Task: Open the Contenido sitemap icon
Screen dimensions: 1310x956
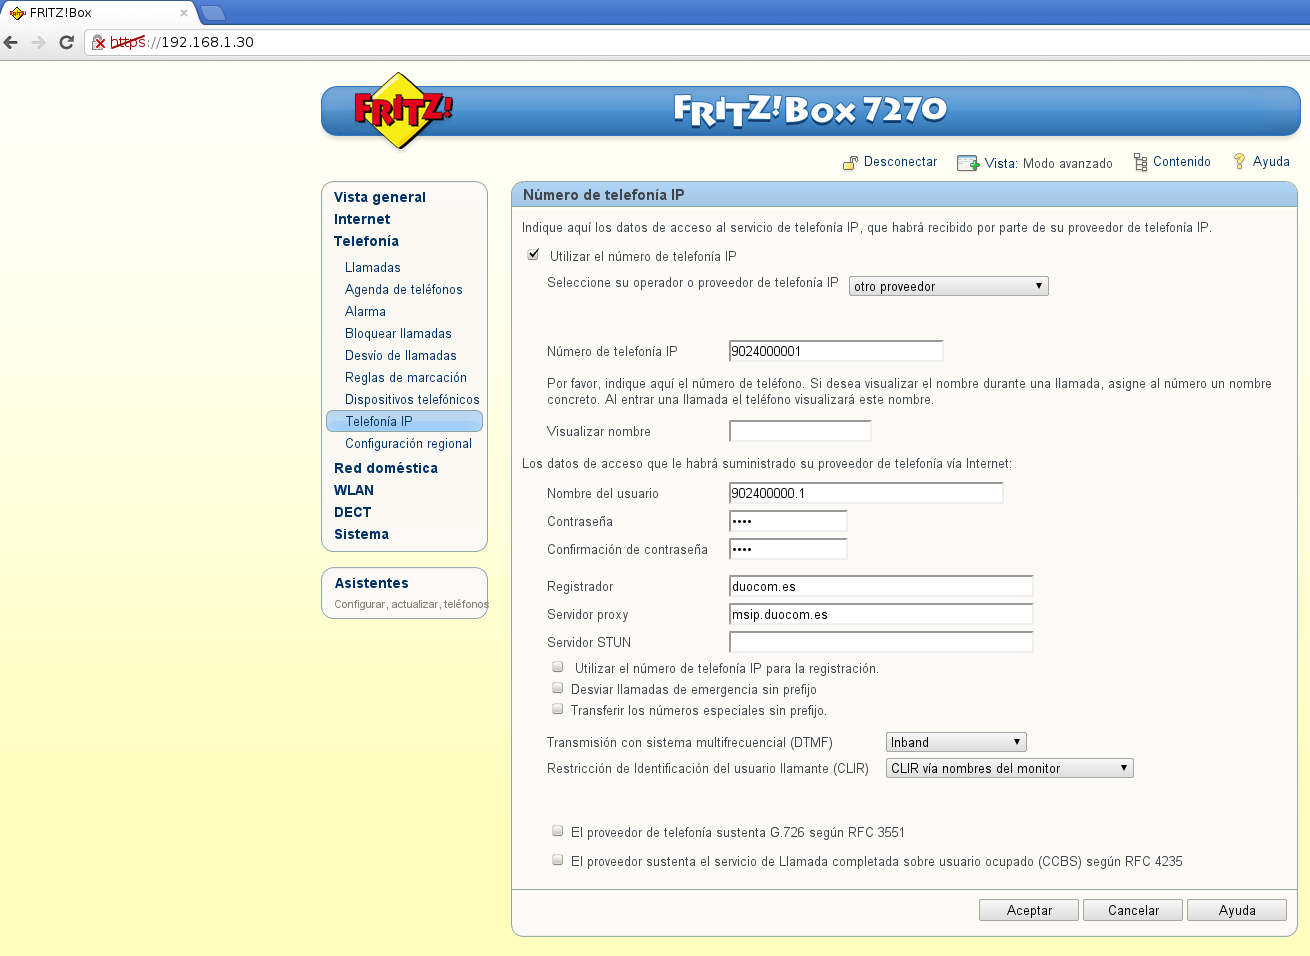Action: point(1140,162)
